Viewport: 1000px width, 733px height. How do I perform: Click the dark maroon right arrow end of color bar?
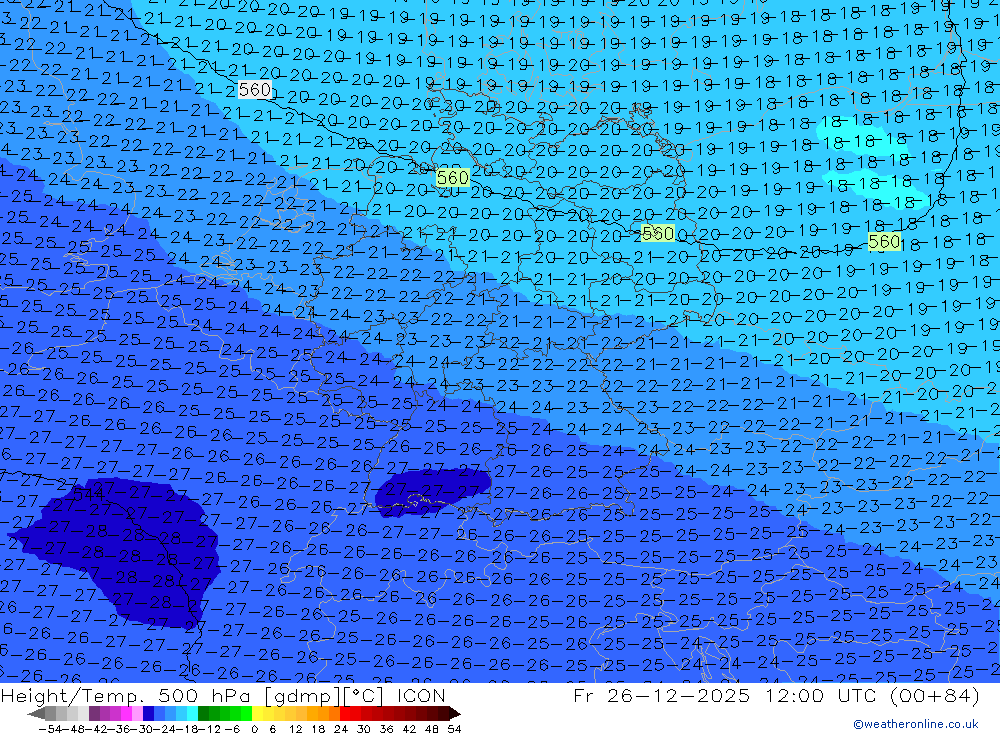tap(455, 714)
